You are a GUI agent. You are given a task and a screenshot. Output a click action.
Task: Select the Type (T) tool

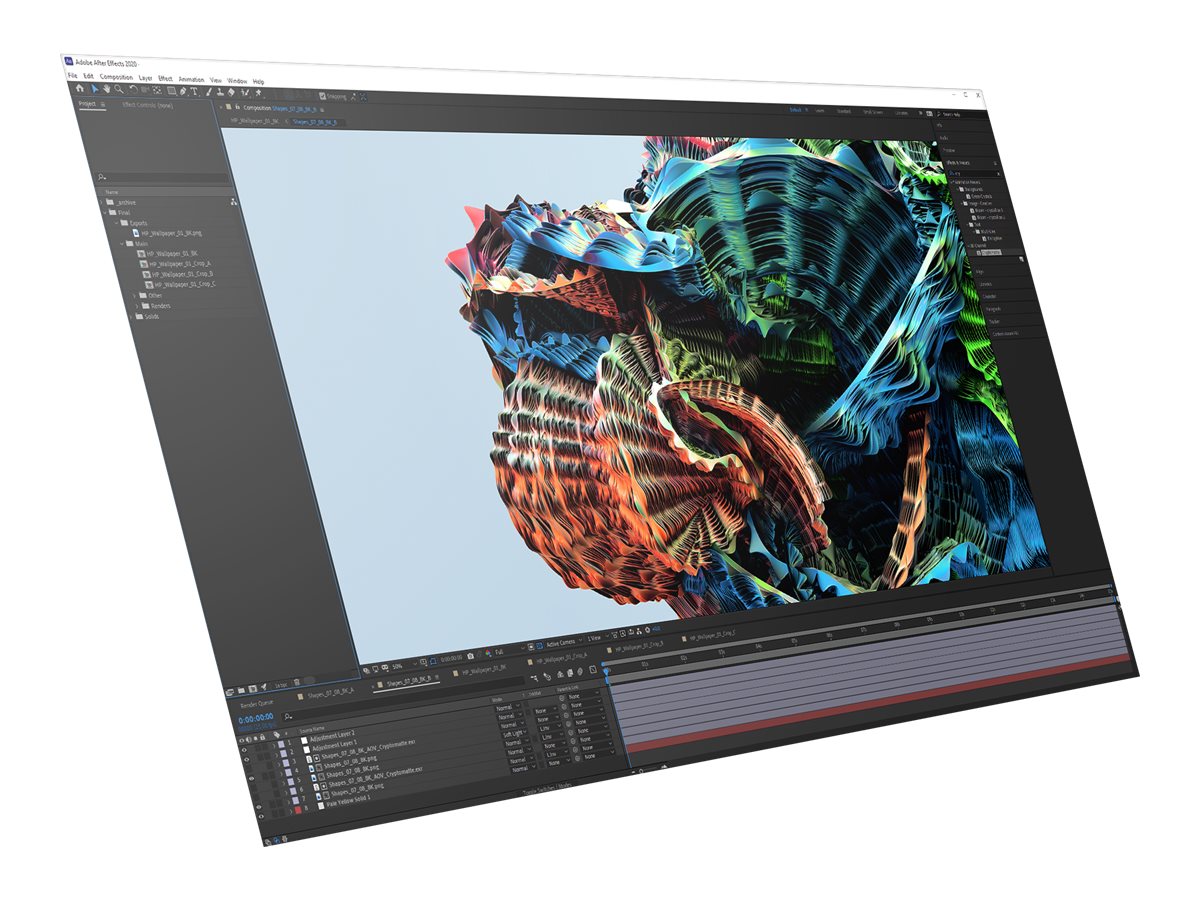point(194,92)
